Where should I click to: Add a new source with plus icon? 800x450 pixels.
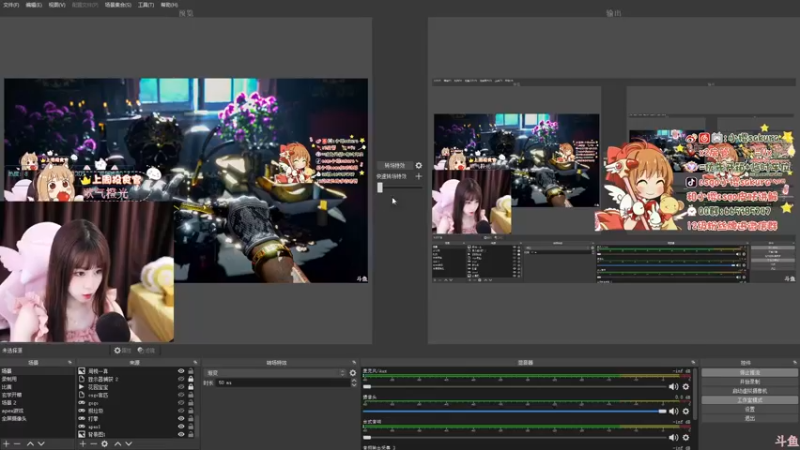pos(83,444)
